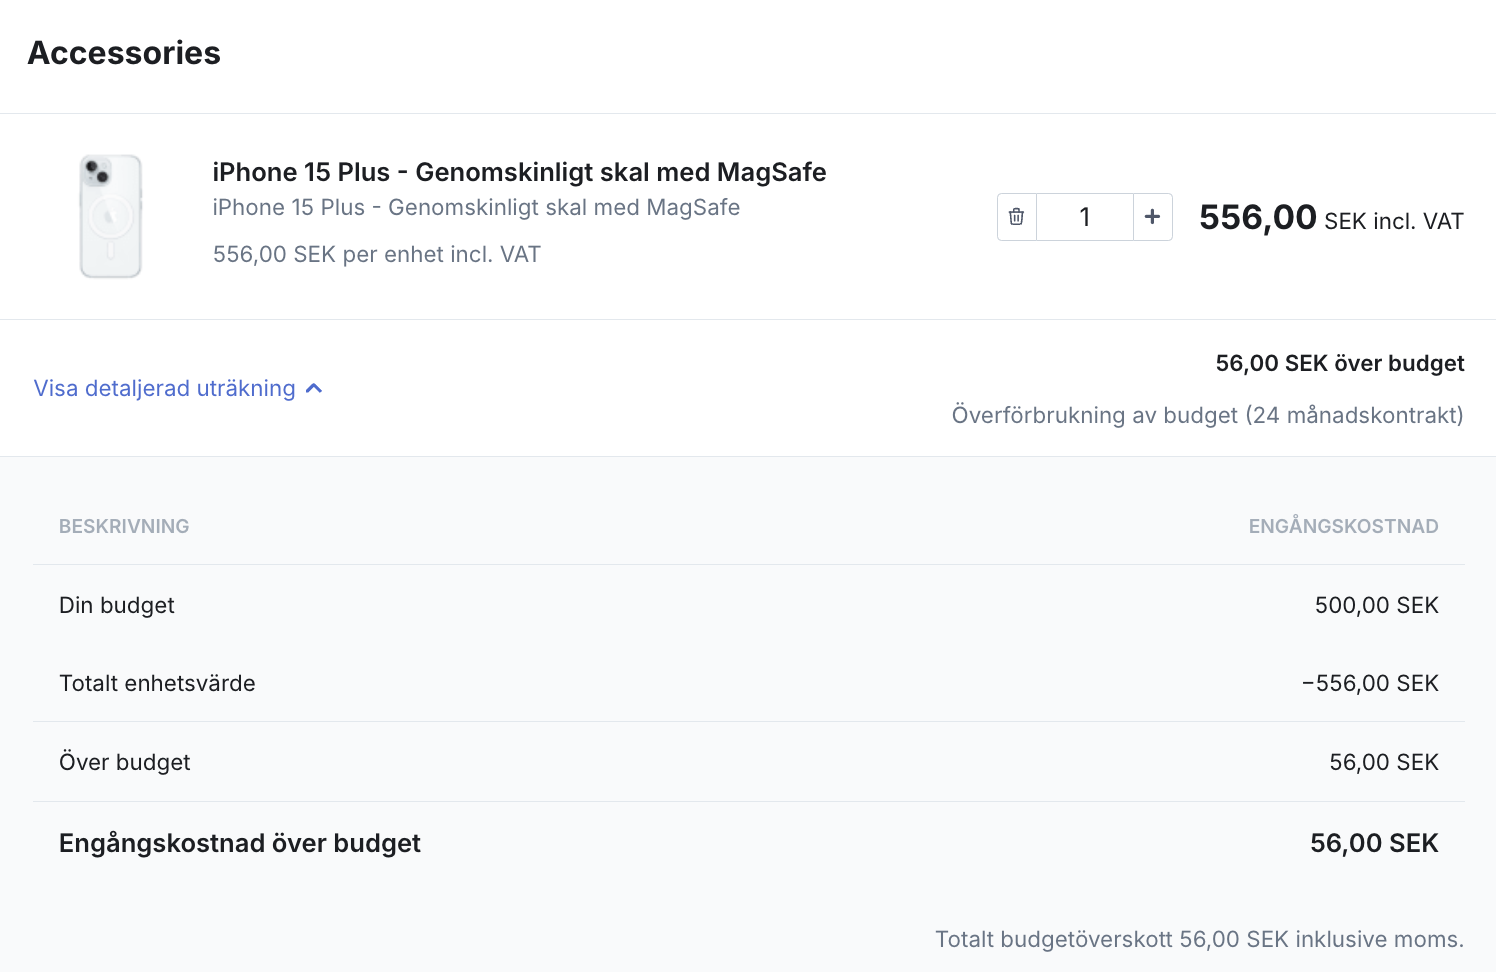Click the '−556,00 SEK' value
This screenshot has height=972, width=1496.
[1370, 683]
